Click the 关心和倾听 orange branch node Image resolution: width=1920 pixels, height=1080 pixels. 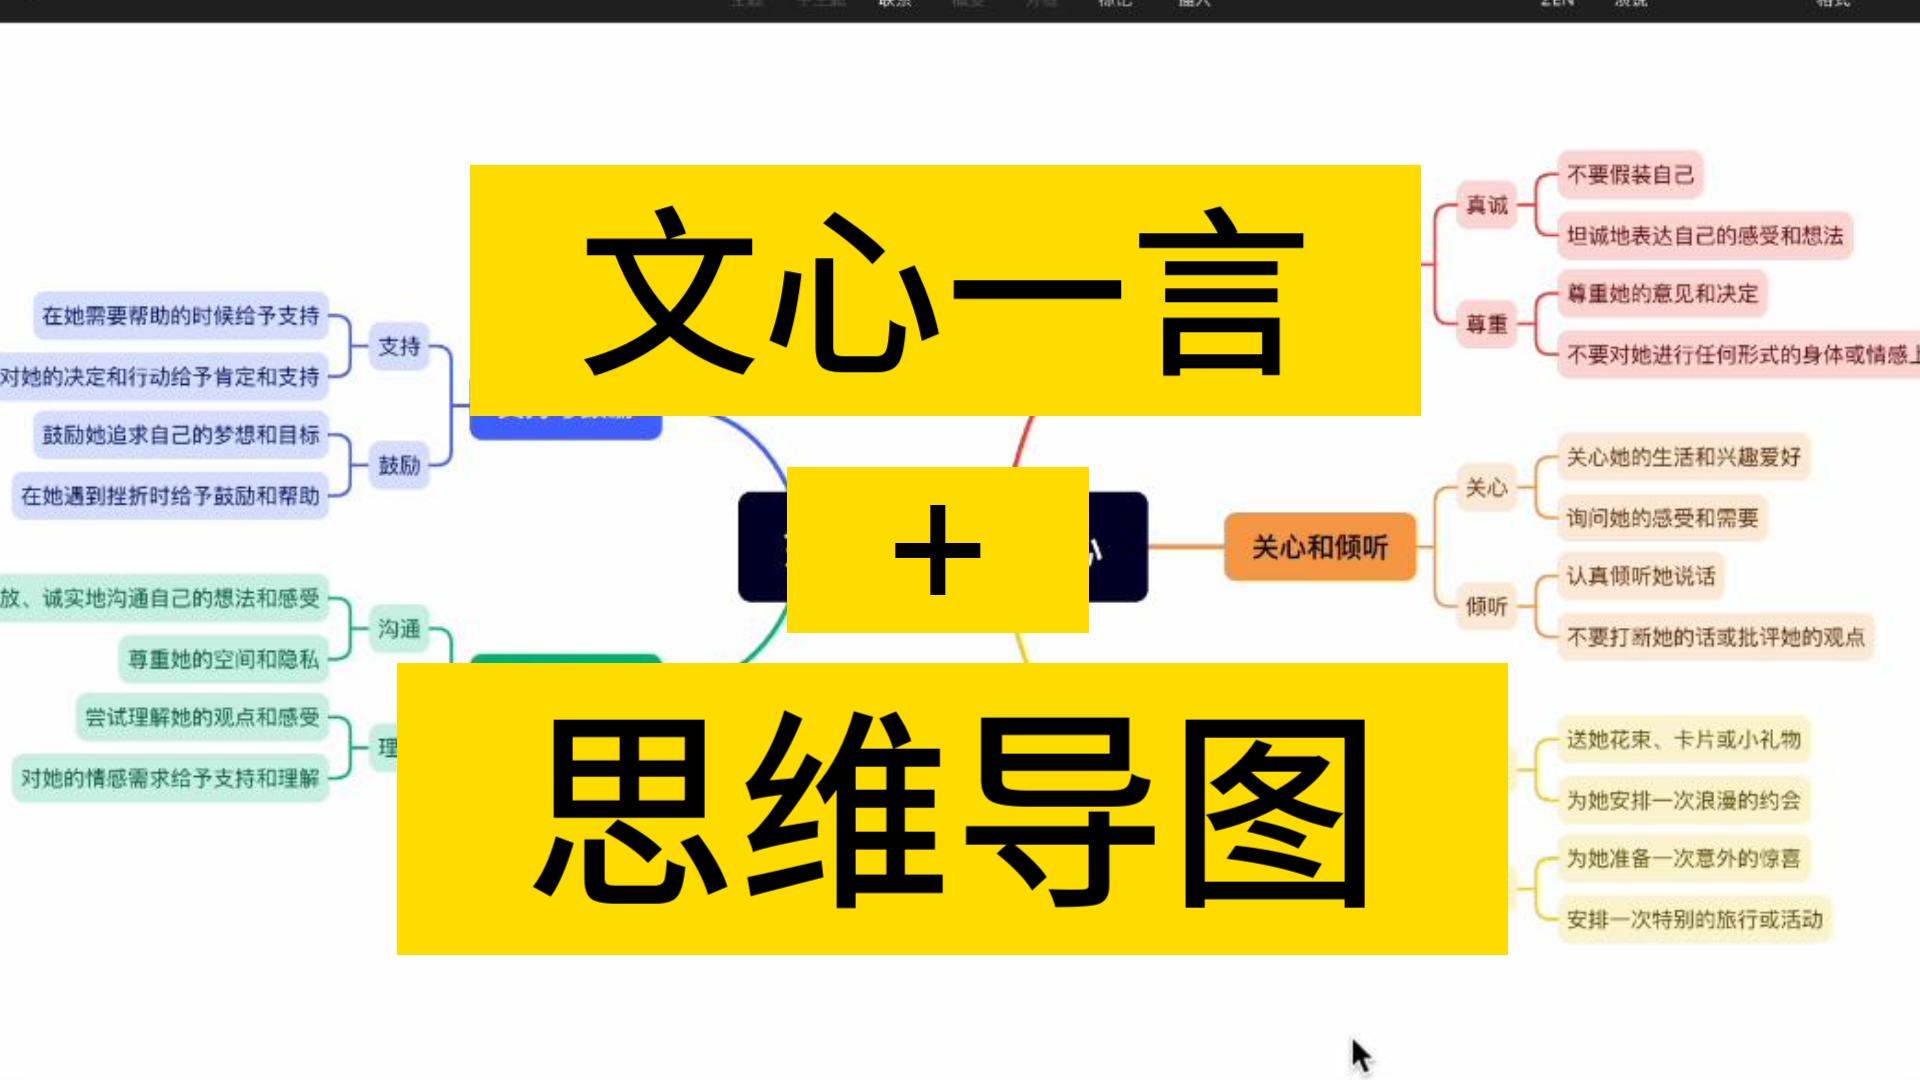pyautogui.click(x=1320, y=549)
